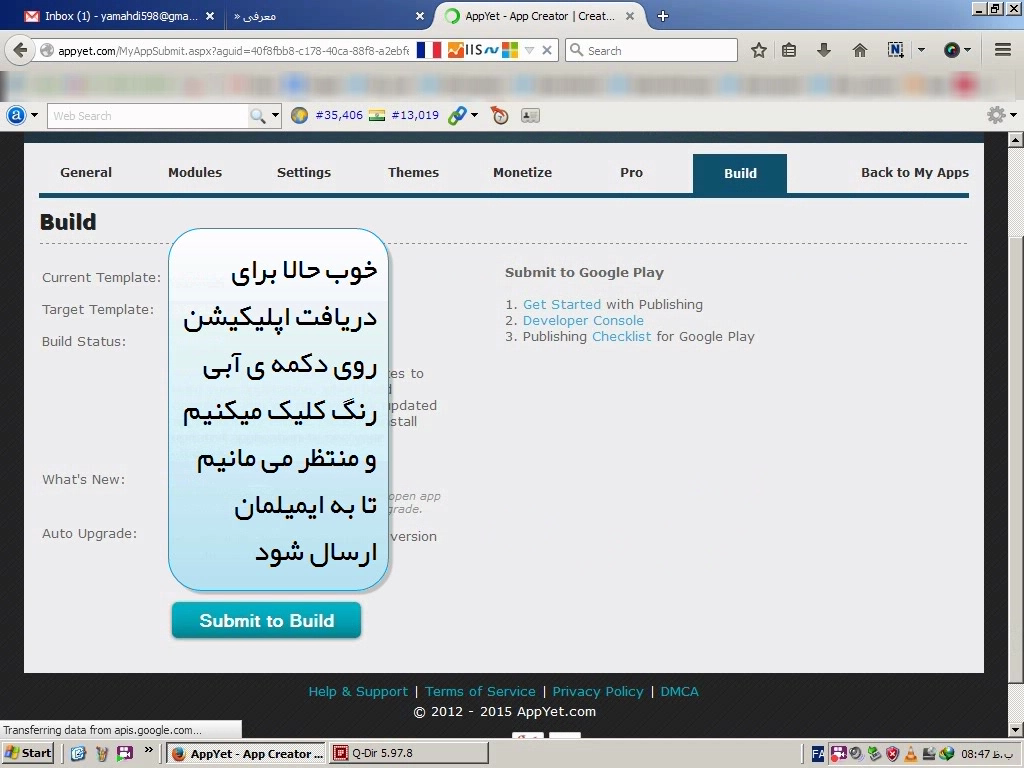Click the FA language indicator in tray
Image resolution: width=1024 pixels, height=768 pixels.
point(818,754)
